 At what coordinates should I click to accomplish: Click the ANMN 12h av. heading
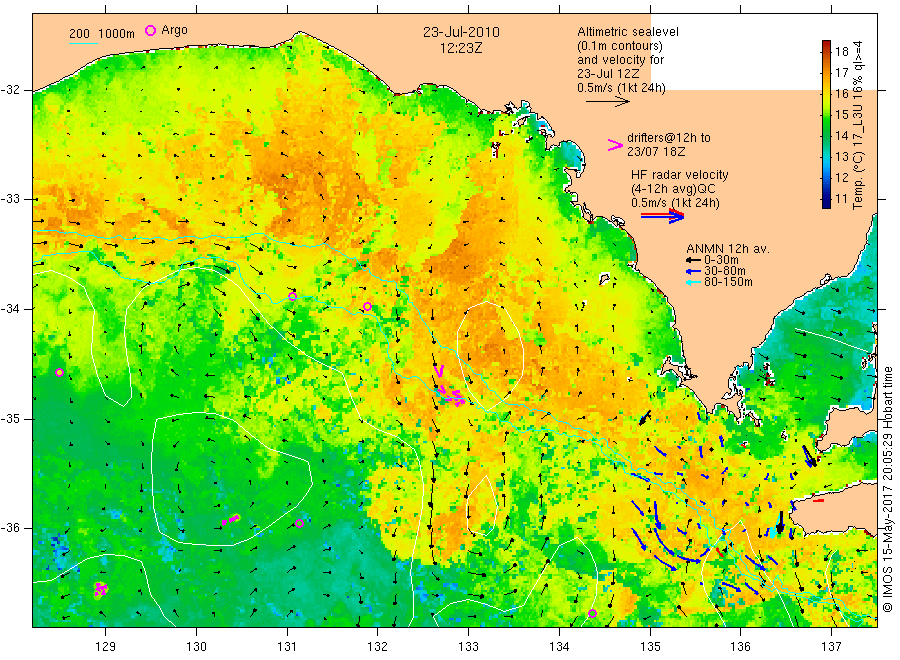pos(728,249)
